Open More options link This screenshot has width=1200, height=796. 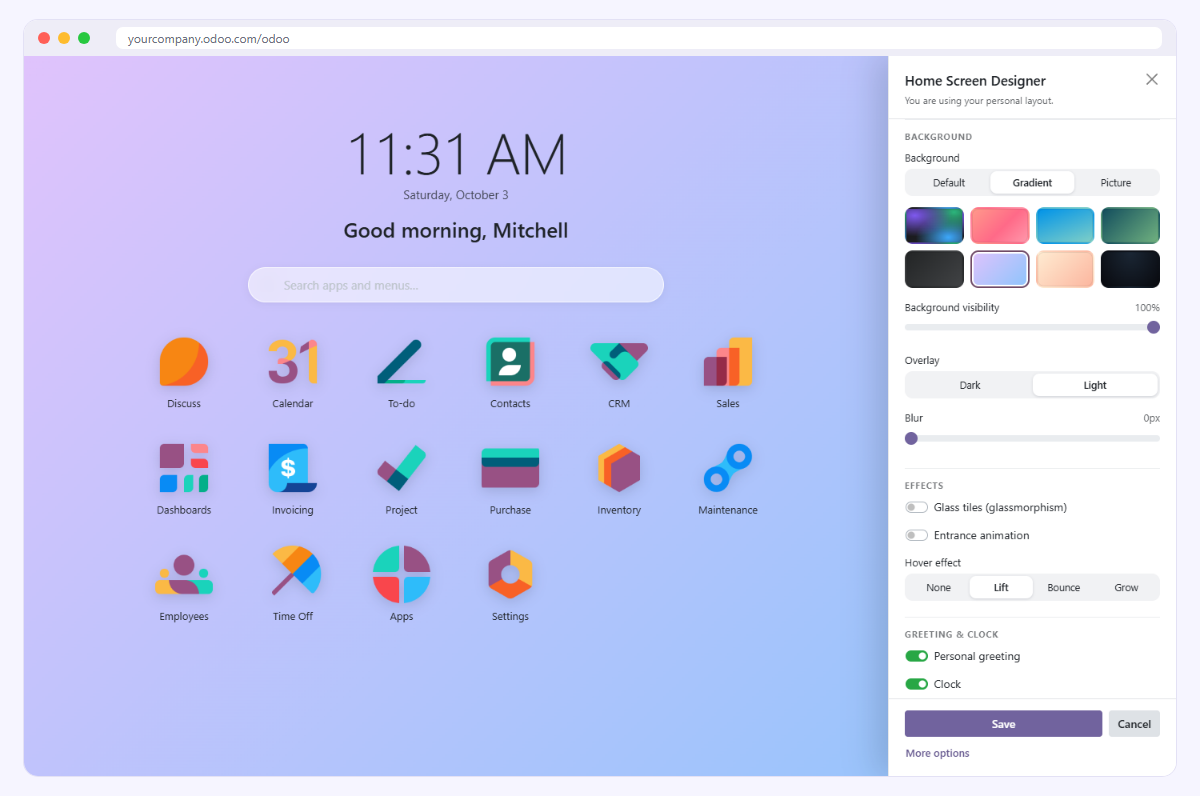(937, 753)
